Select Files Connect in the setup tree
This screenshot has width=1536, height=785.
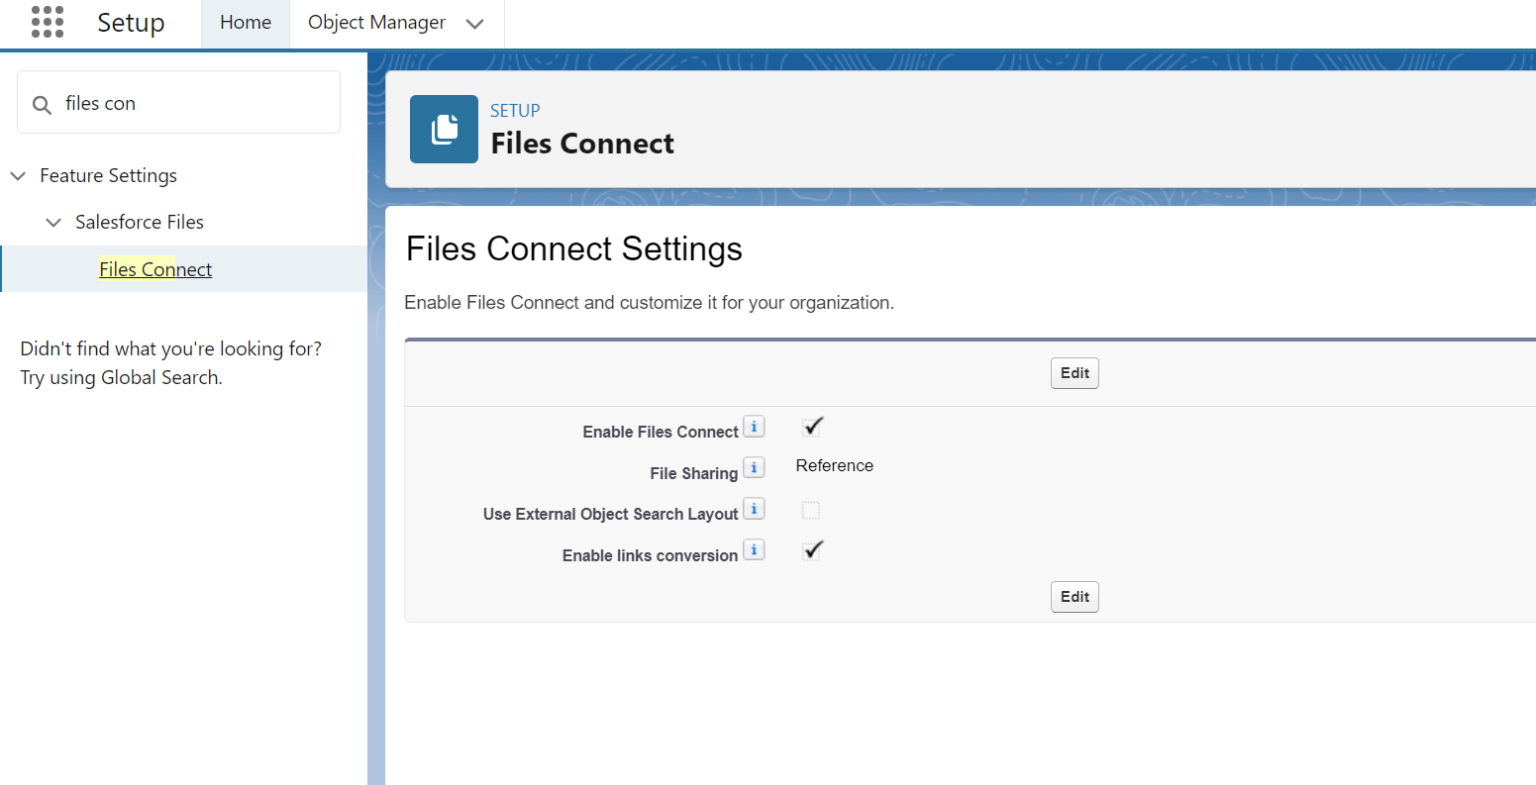click(155, 269)
